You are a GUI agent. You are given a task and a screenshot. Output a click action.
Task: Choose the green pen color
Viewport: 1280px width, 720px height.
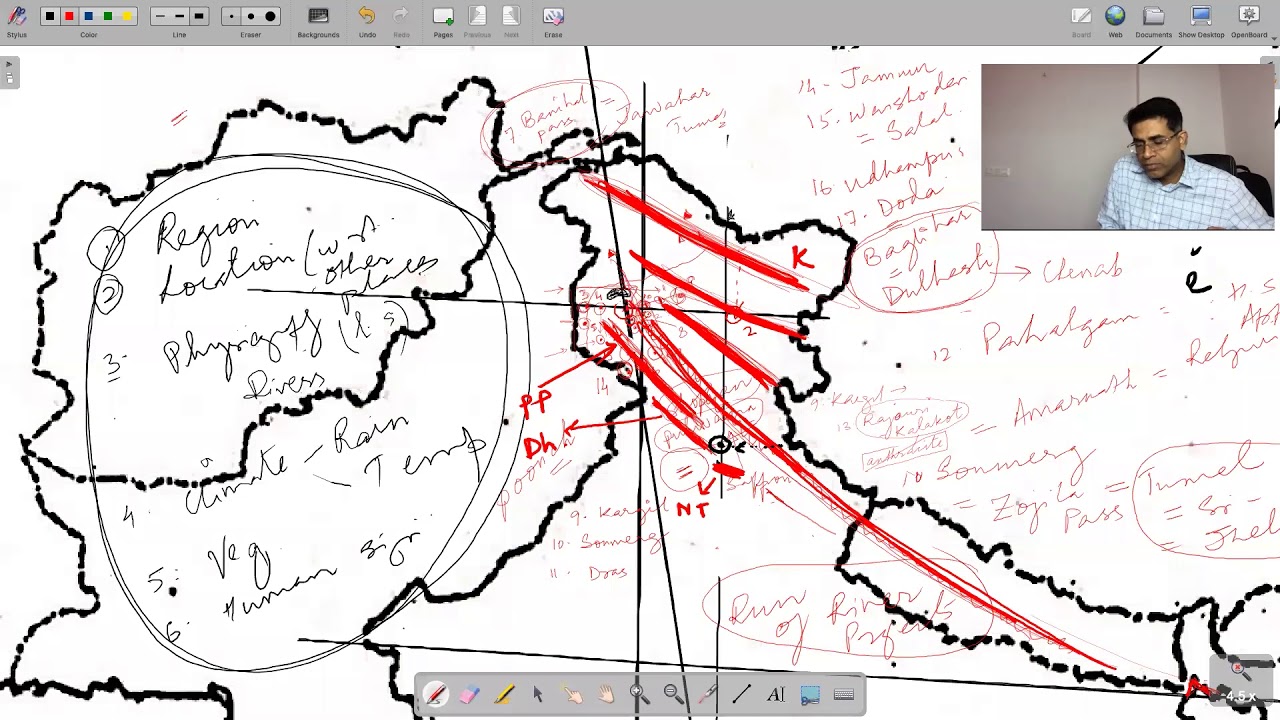pyautogui.click(x=109, y=16)
